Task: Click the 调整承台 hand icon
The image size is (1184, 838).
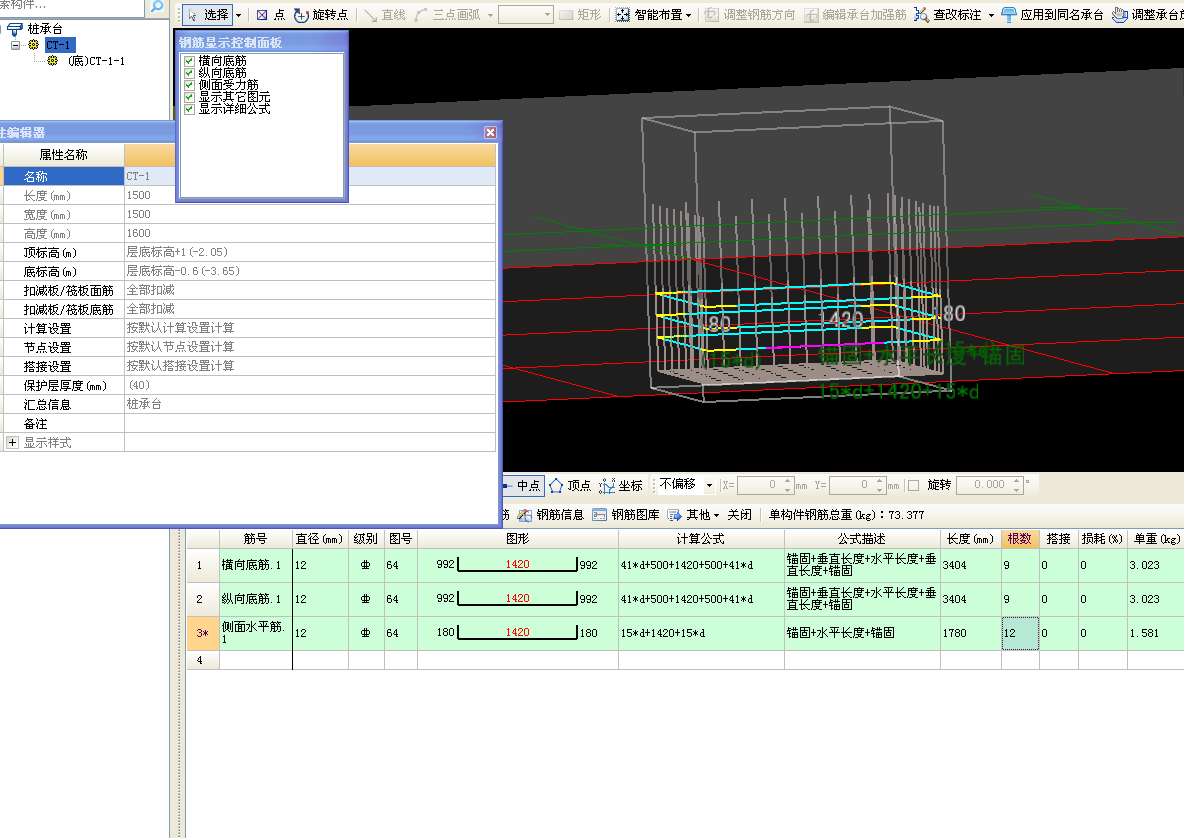Action: pos(1120,14)
